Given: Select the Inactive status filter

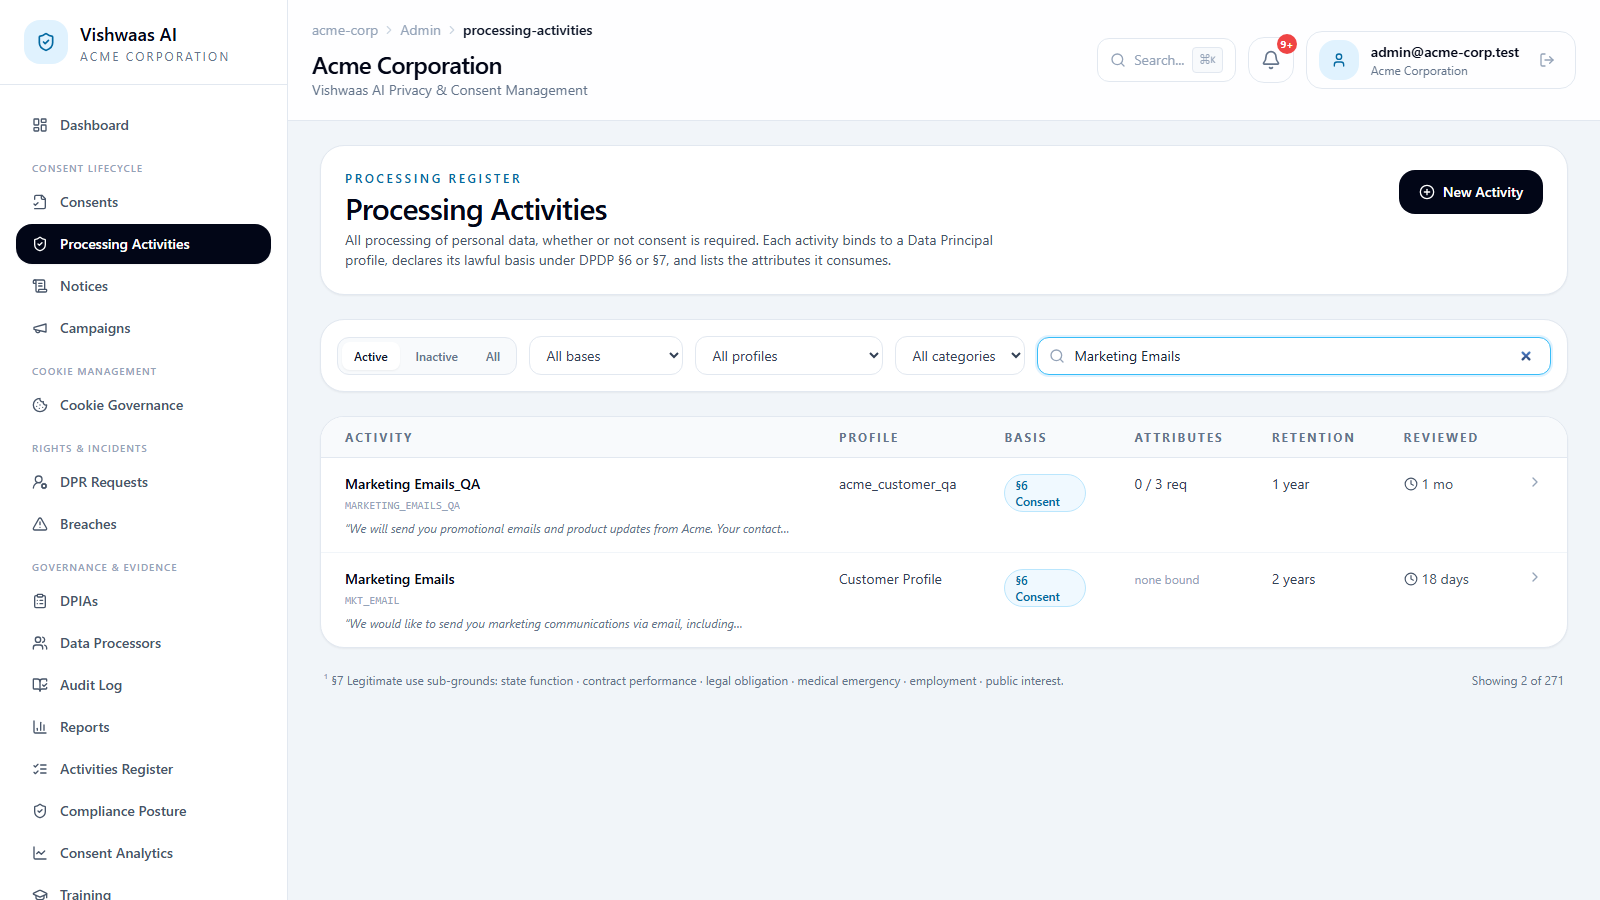Looking at the screenshot, I should [x=437, y=356].
